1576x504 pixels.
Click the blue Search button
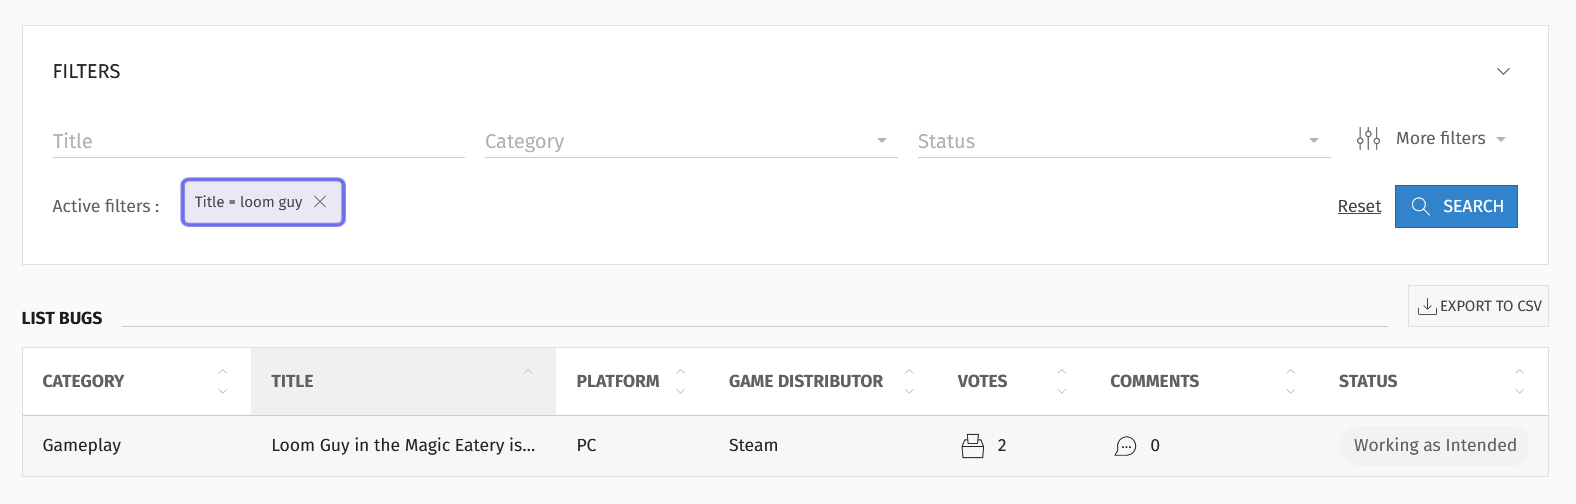click(1456, 206)
